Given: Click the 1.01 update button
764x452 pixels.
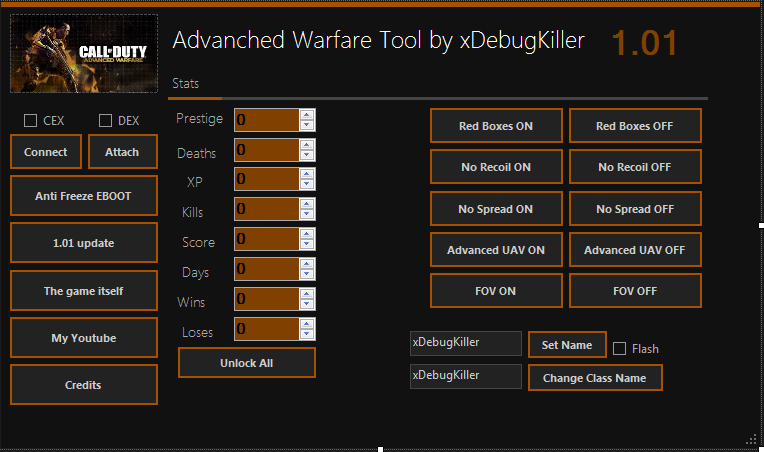Looking at the screenshot, I should [84, 243].
